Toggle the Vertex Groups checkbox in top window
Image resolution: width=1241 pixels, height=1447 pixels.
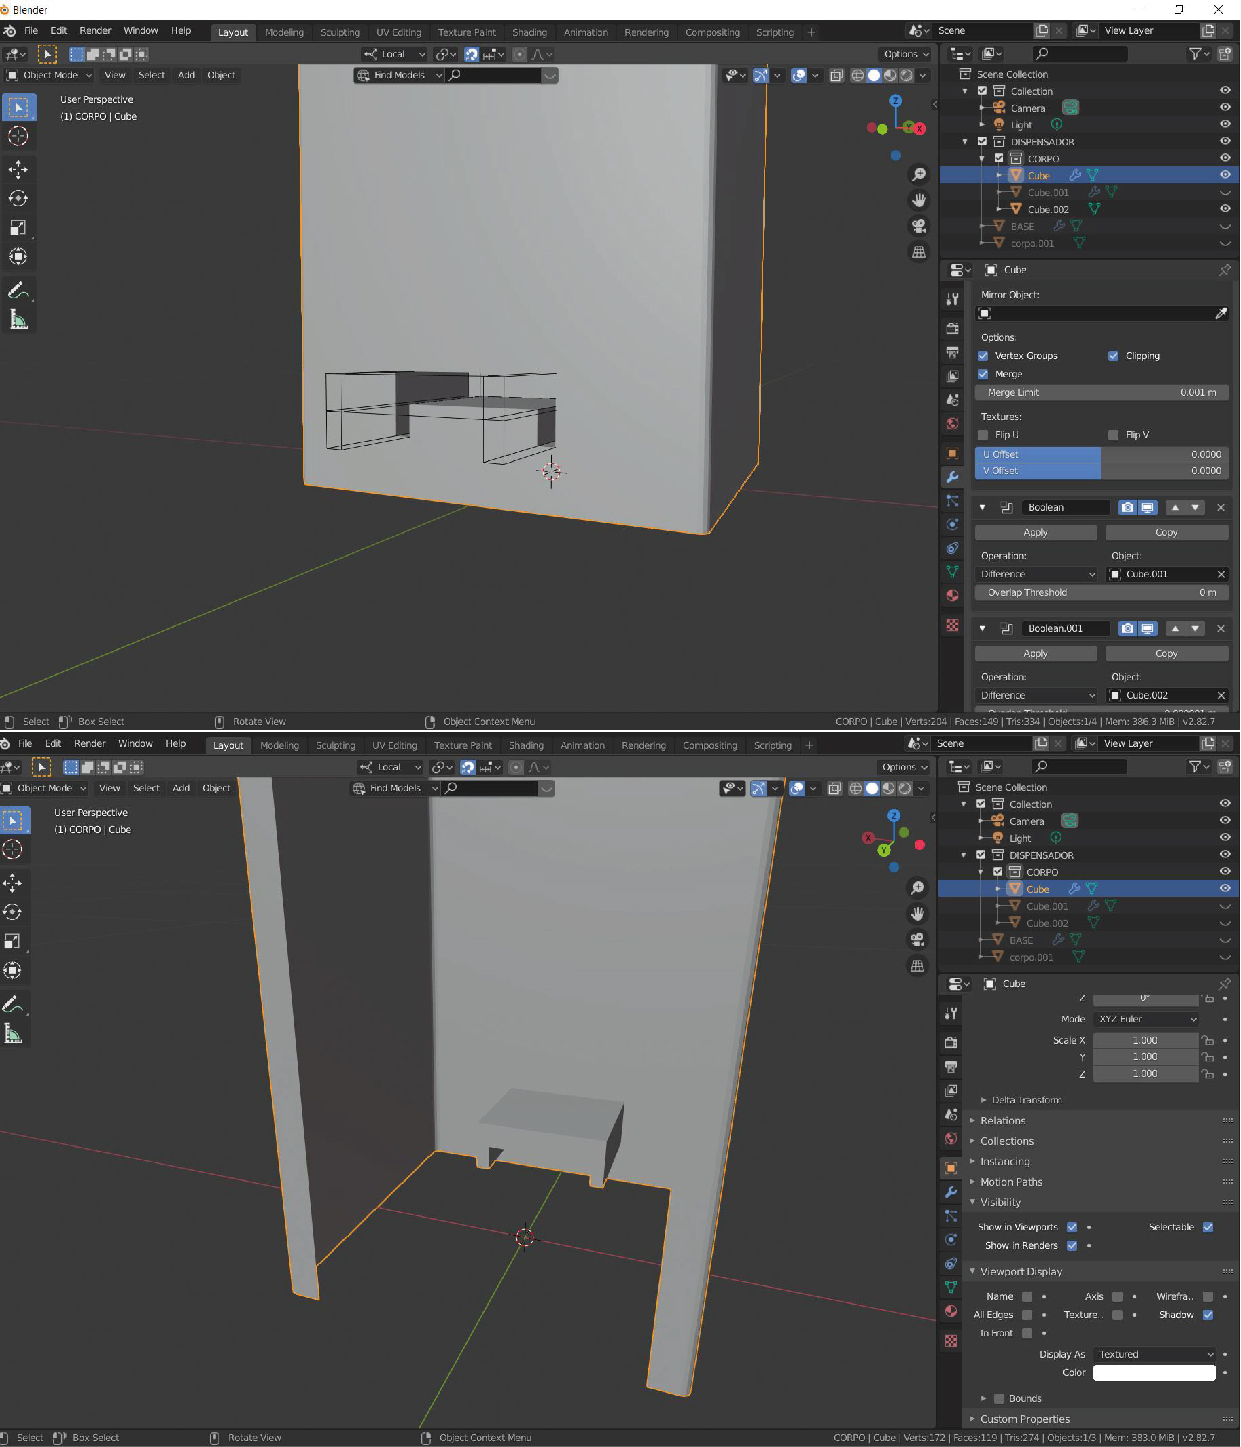coord(983,356)
